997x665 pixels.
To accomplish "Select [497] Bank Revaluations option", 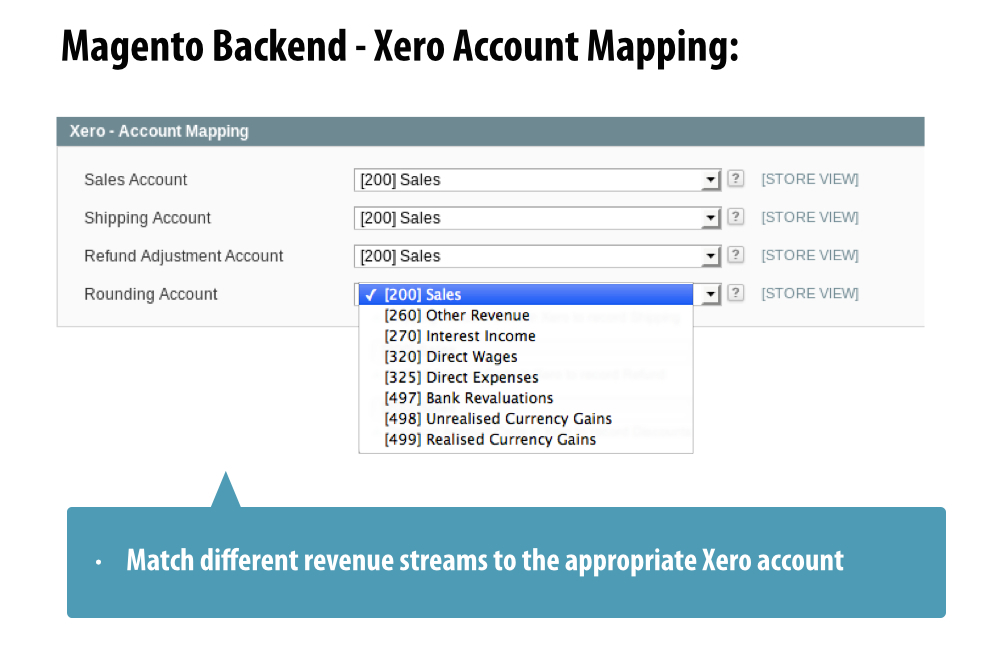I will pos(469,398).
